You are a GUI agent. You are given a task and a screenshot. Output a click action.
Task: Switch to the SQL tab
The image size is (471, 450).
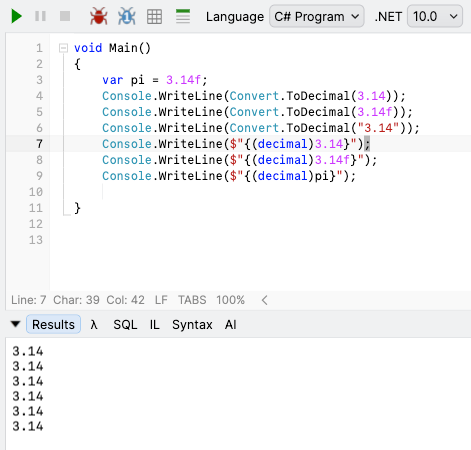click(125, 324)
